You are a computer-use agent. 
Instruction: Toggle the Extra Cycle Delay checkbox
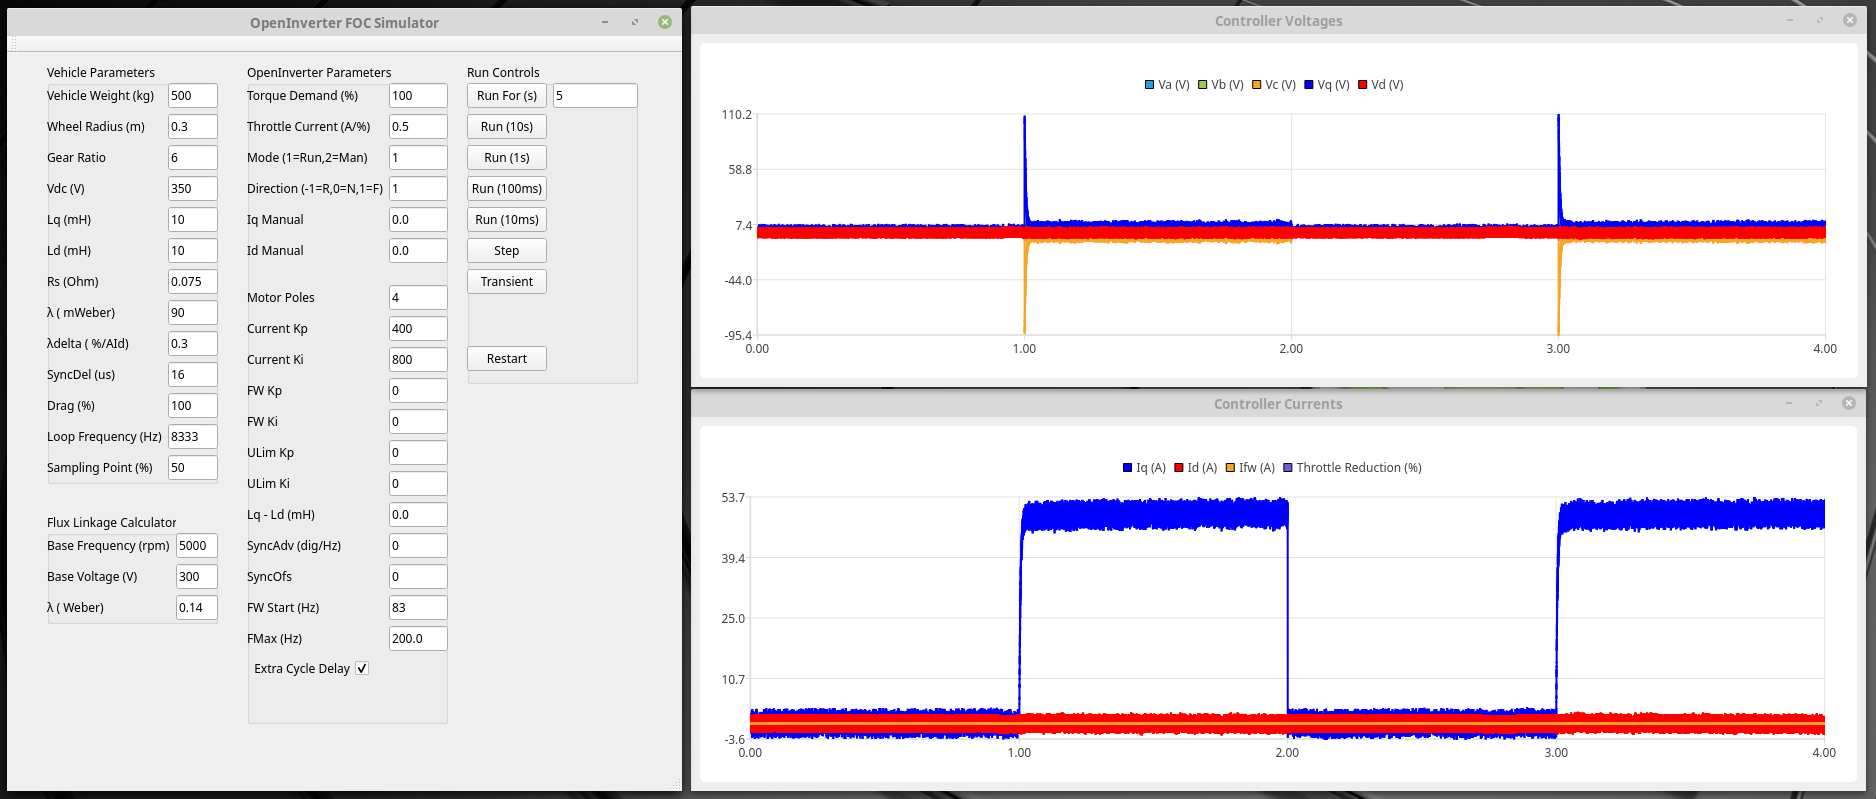coord(362,669)
